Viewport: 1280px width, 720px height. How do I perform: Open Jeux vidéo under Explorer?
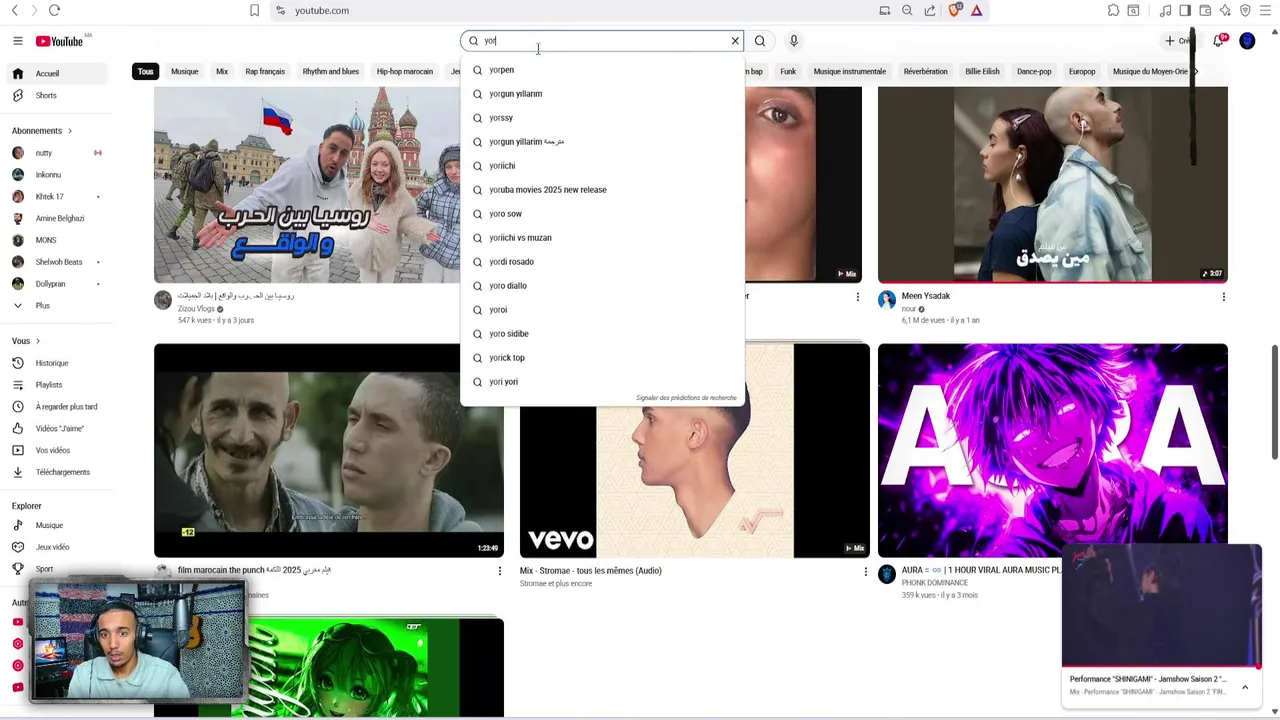click(56, 547)
